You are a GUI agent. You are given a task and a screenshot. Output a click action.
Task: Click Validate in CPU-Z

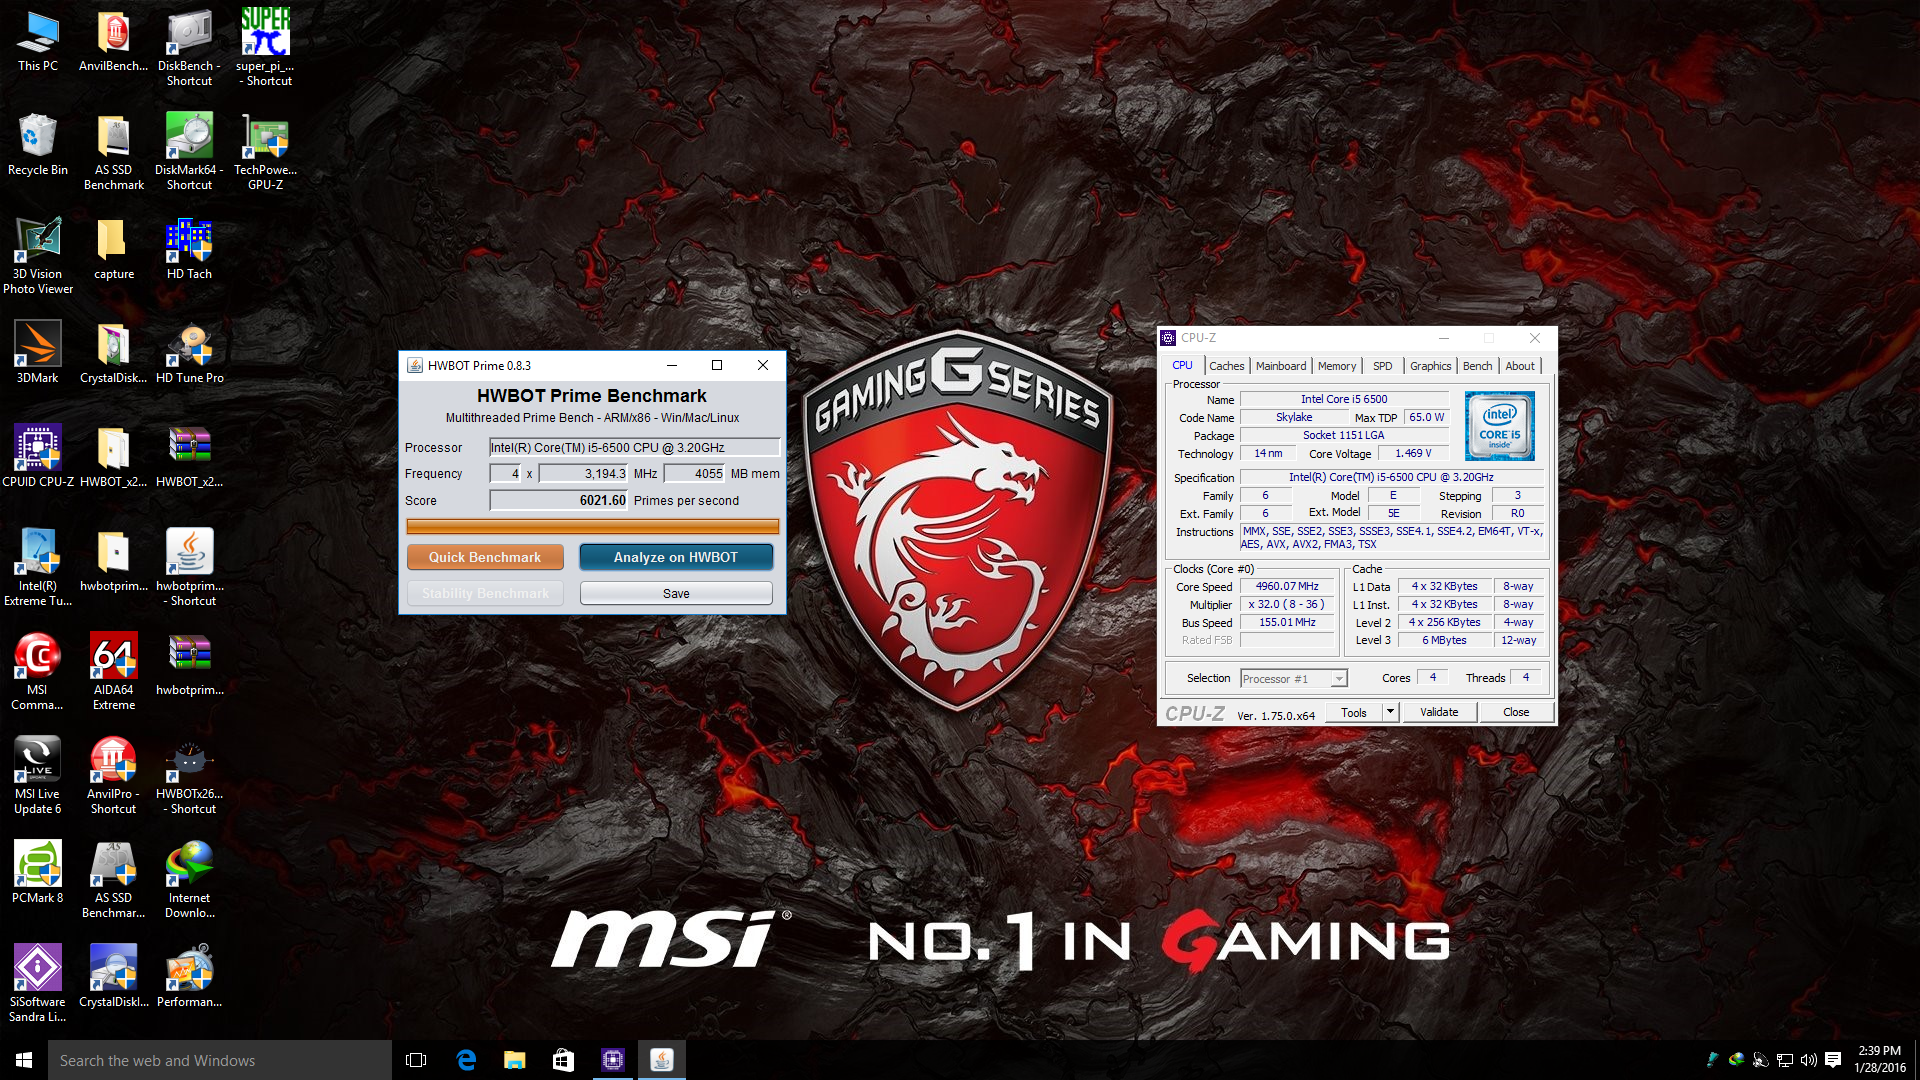[1439, 712]
